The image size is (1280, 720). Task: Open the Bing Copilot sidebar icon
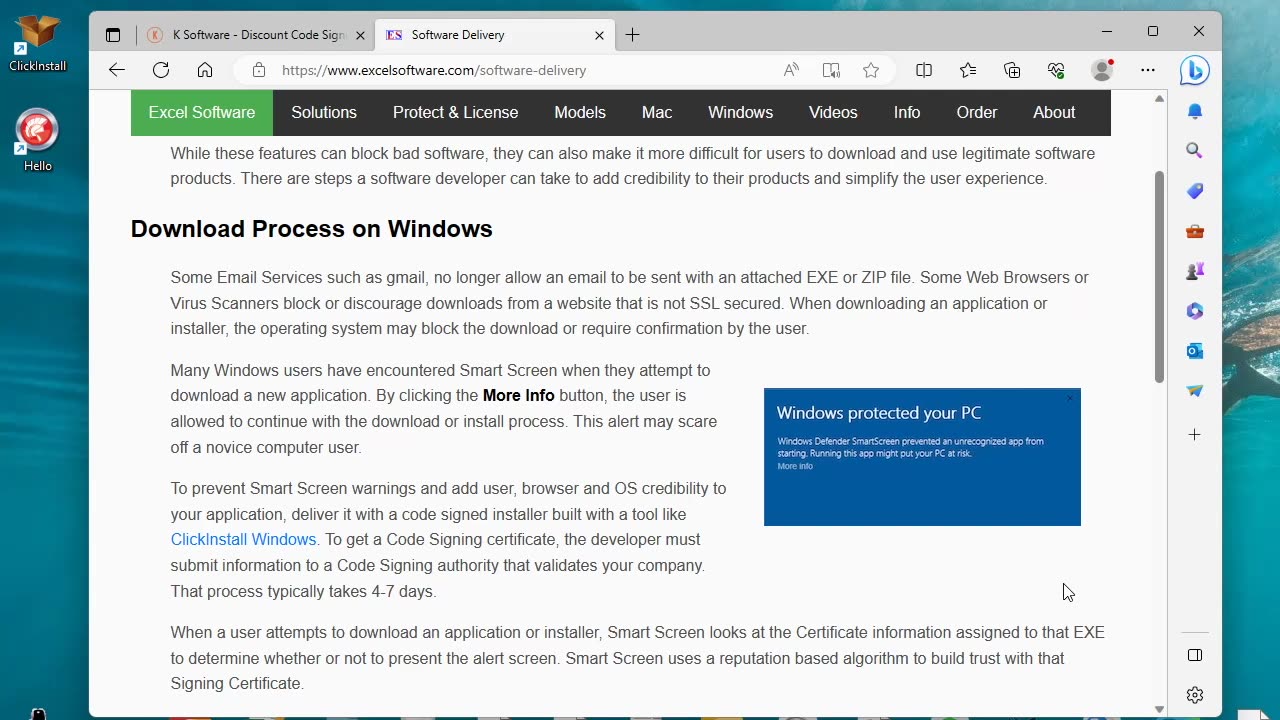tap(1195, 70)
